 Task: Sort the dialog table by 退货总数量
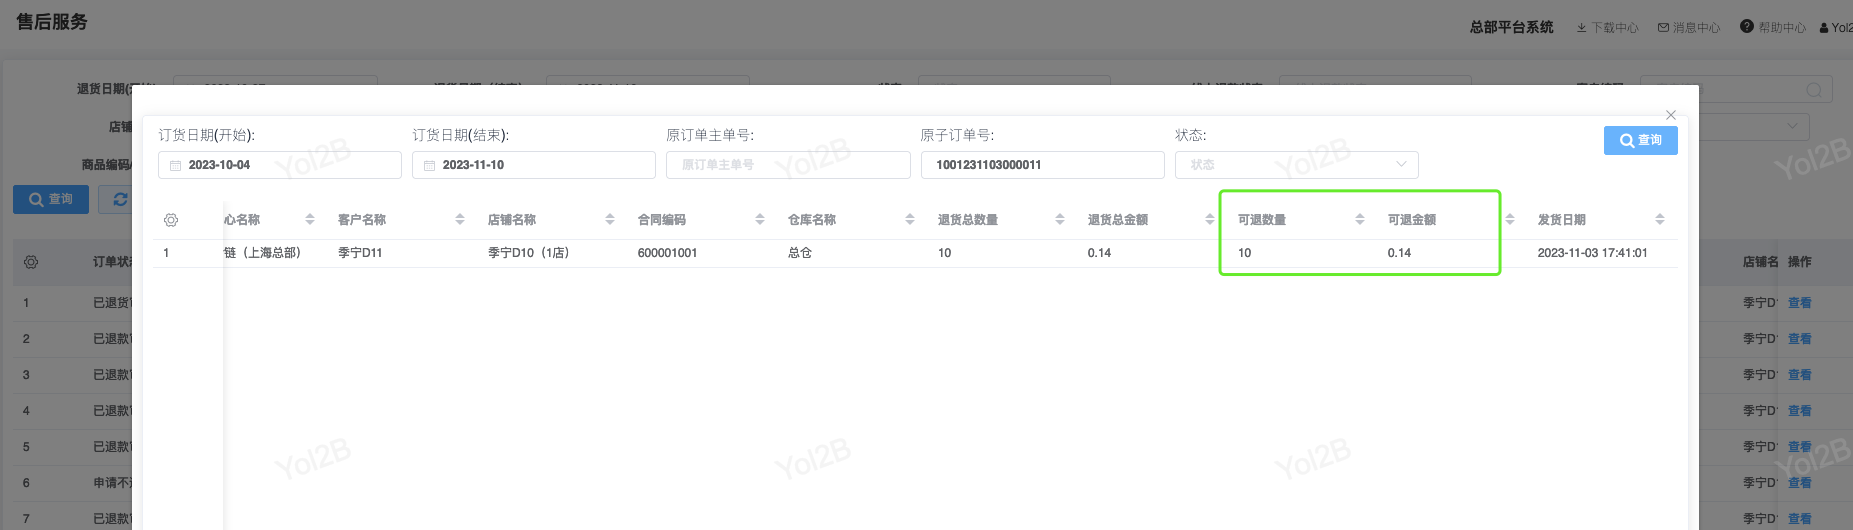(1060, 220)
